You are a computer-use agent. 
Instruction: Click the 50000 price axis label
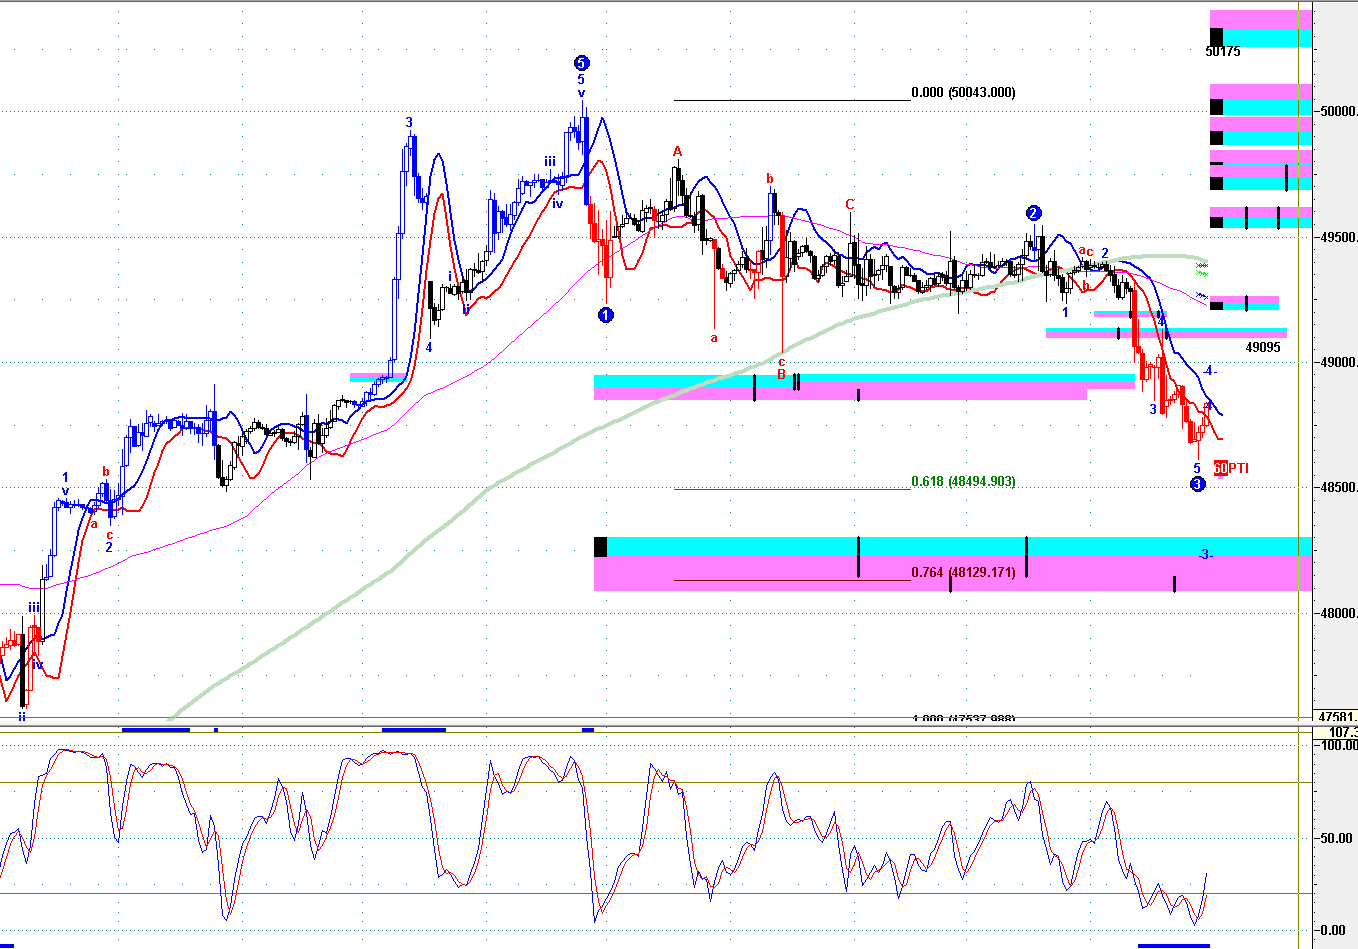pyautogui.click(x=1338, y=111)
